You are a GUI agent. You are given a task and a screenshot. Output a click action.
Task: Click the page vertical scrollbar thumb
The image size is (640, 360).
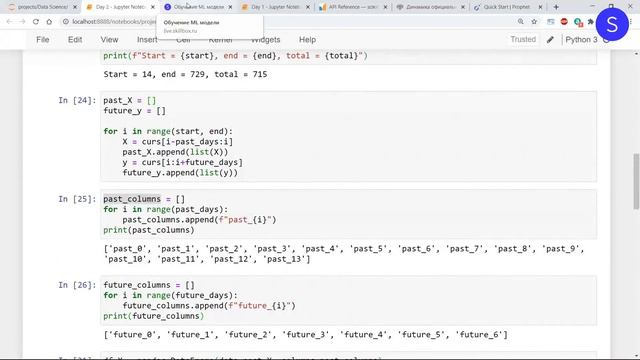click(x=636, y=181)
